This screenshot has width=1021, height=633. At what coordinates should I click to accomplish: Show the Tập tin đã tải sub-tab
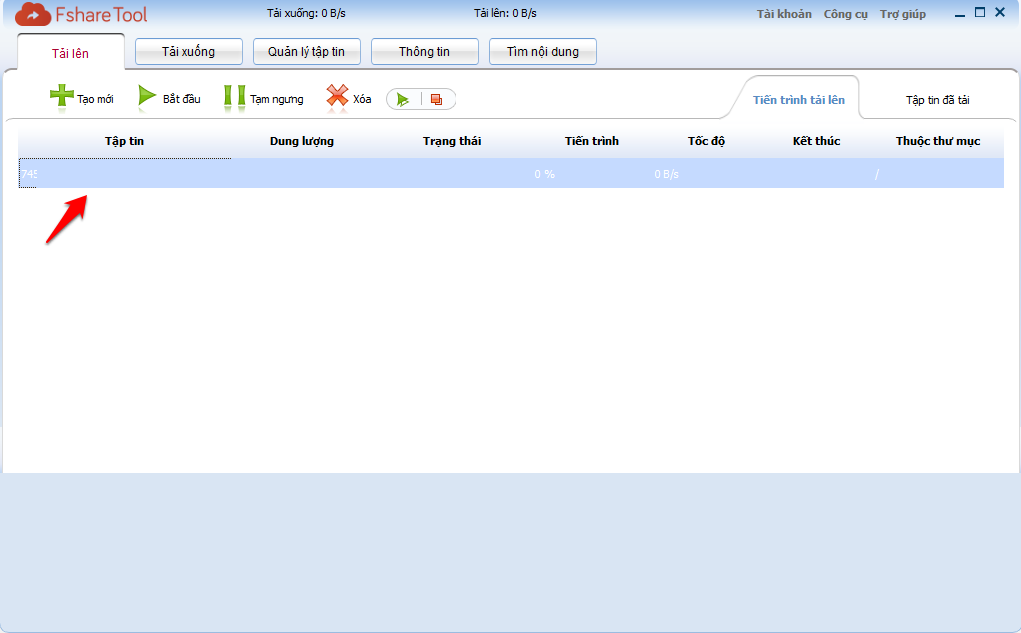point(937,100)
